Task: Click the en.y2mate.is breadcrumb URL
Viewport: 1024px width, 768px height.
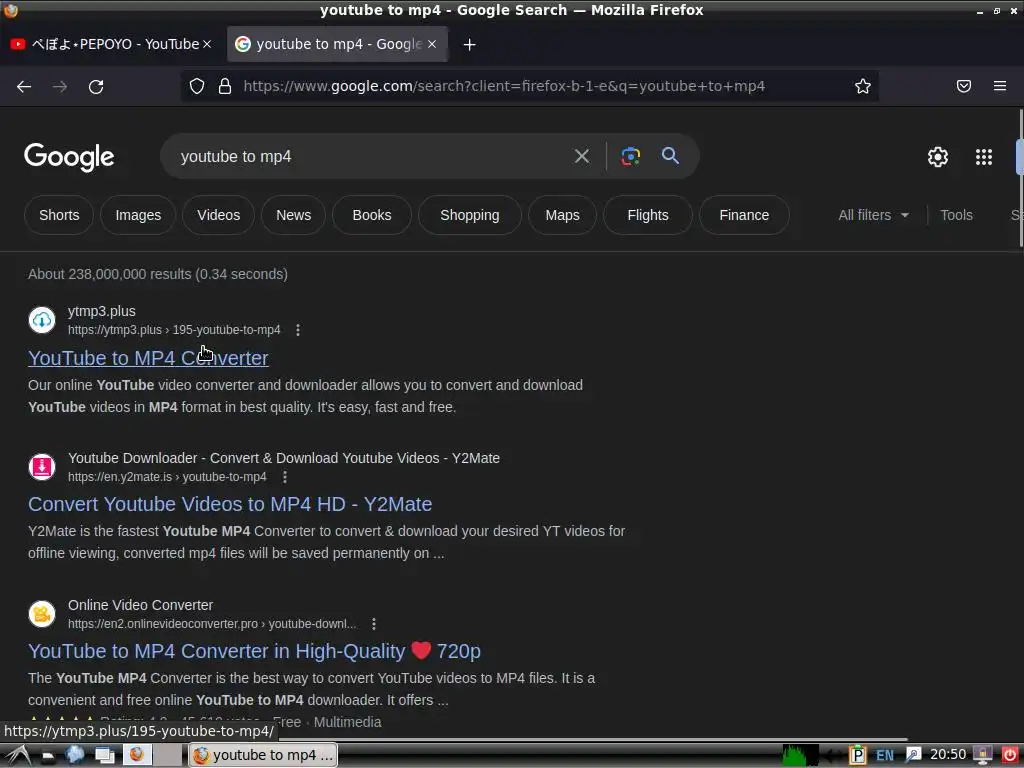Action: coord(167,477)
